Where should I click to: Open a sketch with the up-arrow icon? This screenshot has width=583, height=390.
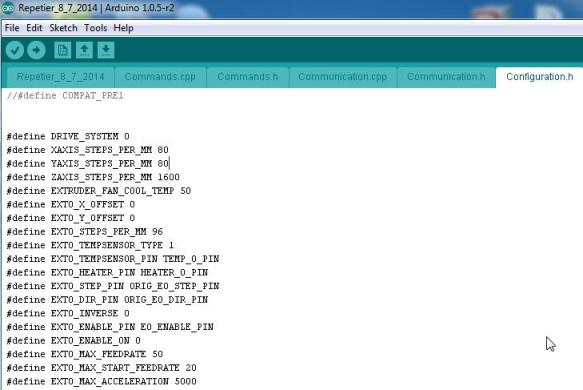coord(84,50)
